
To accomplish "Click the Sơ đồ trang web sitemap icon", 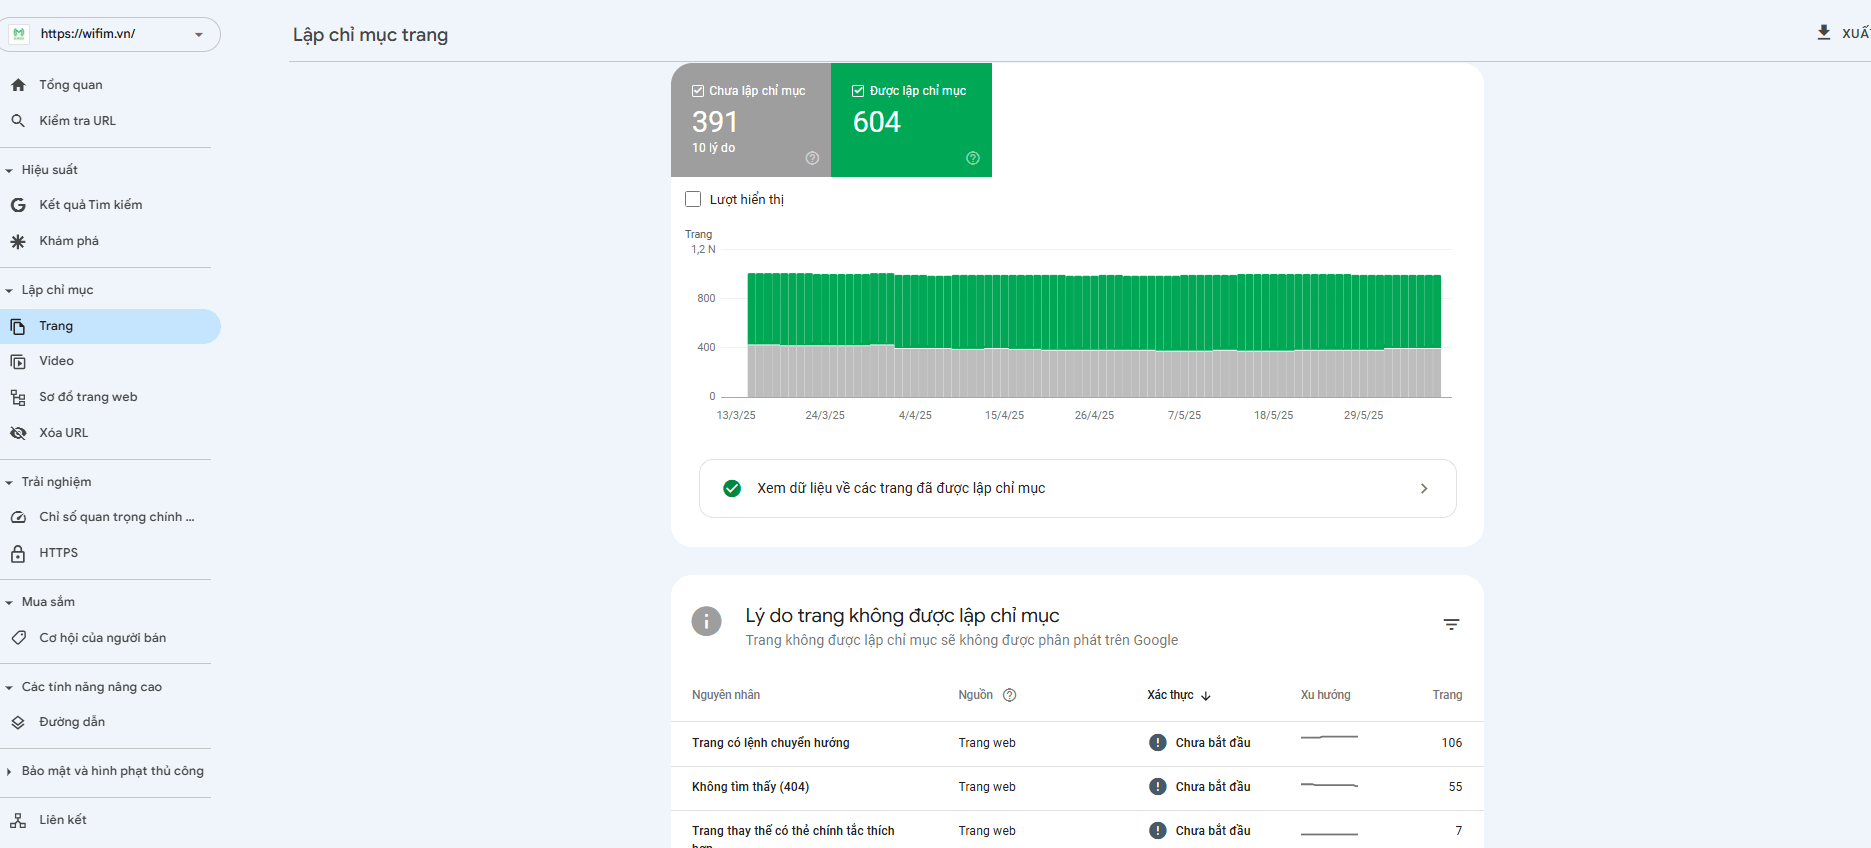I will (18, 398).
